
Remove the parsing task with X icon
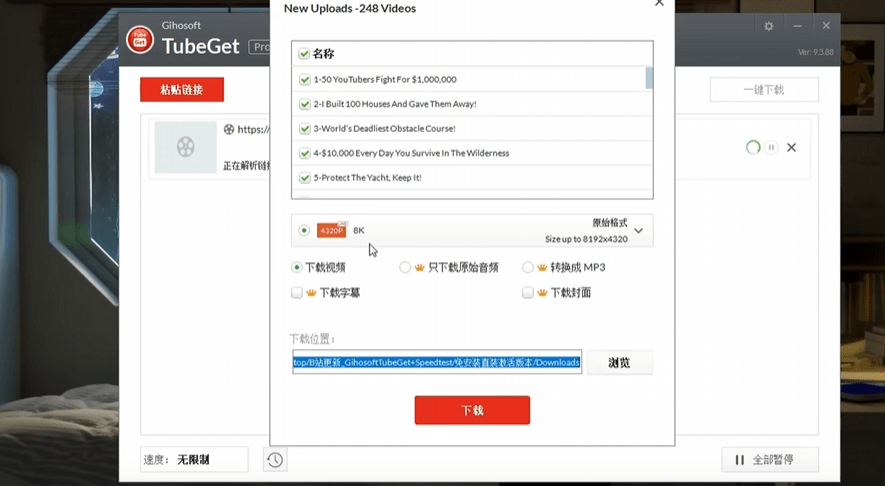coord(791,147)
